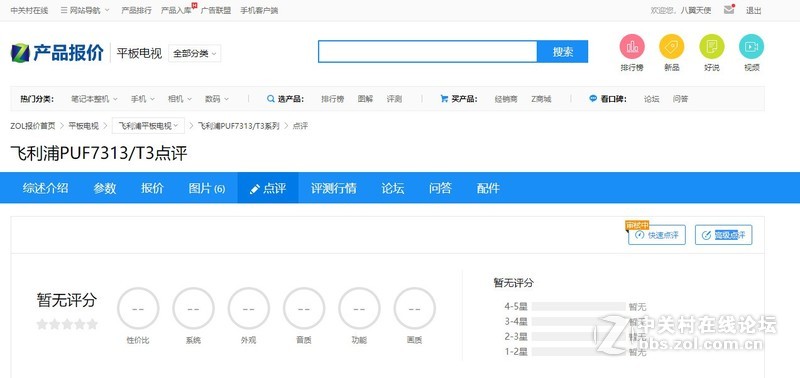Screen dimensions: 800x378
Task: Click the 高级点评 advanced review button
Action: pos(723,235)
